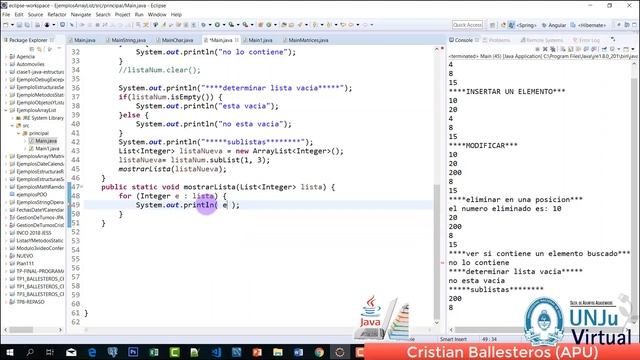The image size is (640, 360).
Task: Switch to the Hibernate perspective
Action: pos(588,25)
